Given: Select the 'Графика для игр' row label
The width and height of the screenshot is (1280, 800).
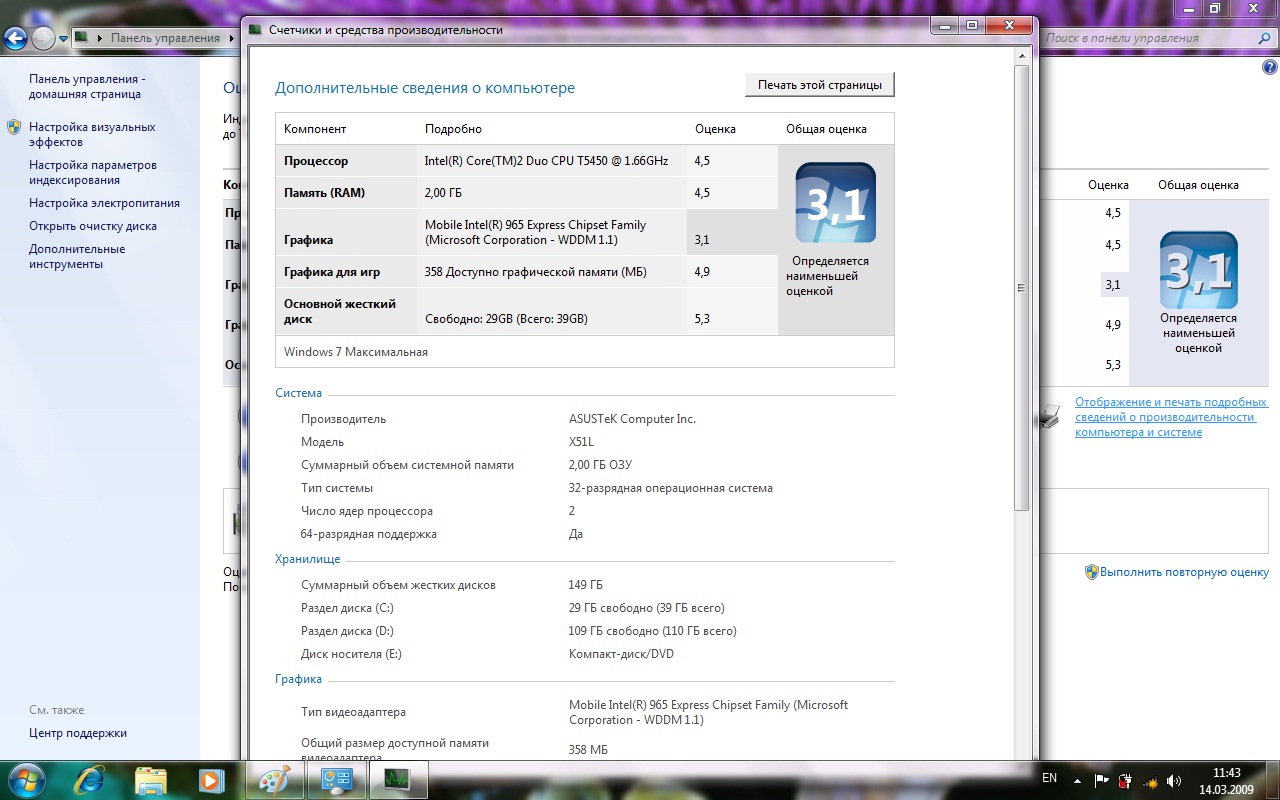Looking at the screenshot, I should pyautogui.click(x=332, y=272).
